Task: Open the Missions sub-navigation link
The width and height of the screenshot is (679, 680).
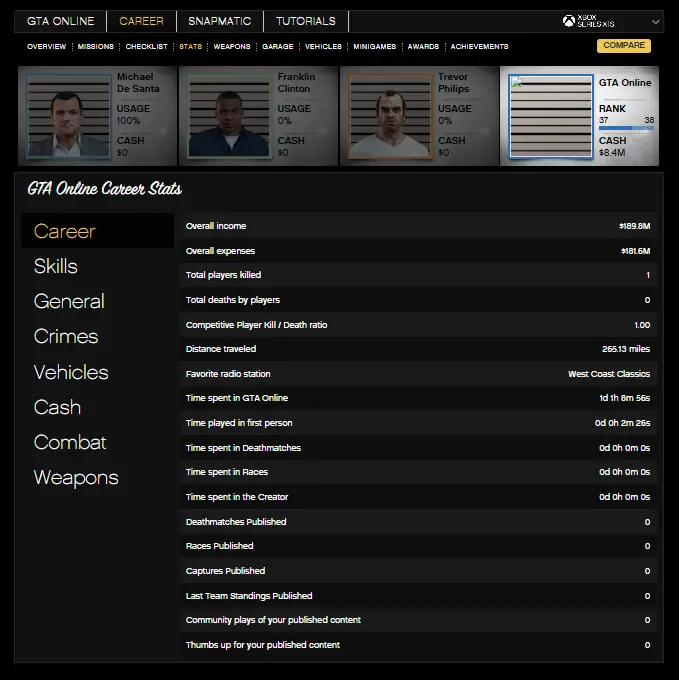Action: (x=96, y=46)
